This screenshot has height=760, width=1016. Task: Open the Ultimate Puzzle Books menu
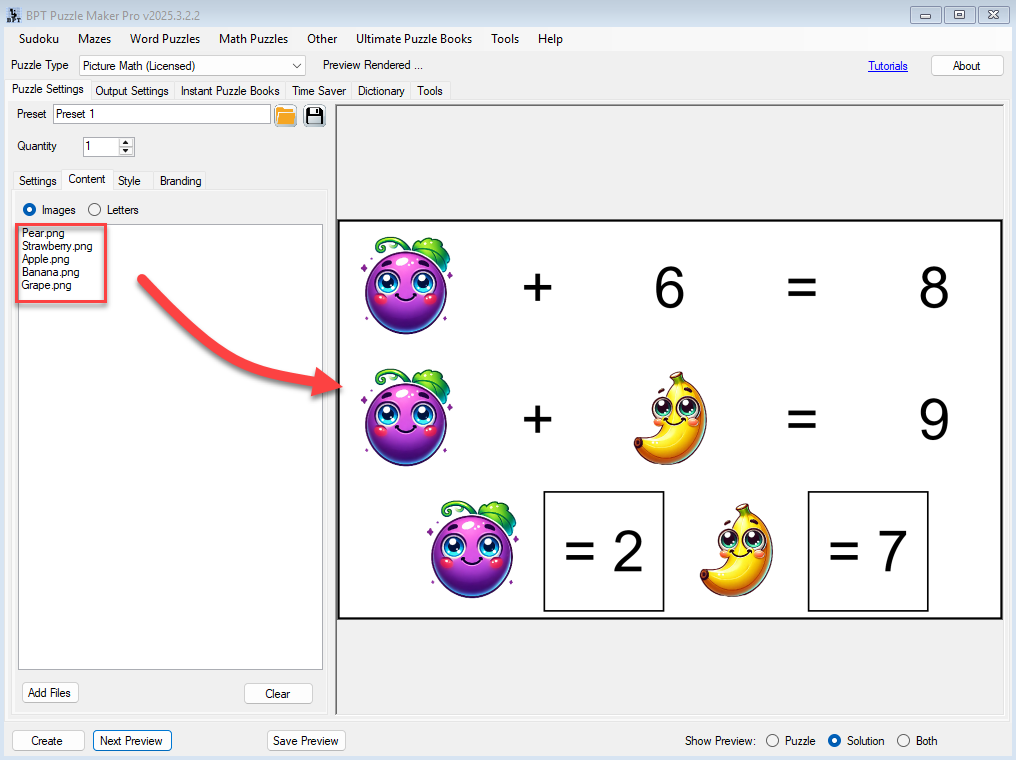(413, 39)
